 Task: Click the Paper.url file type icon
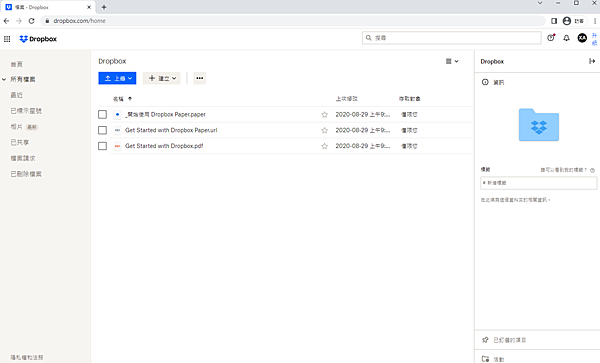pyautogui.click(x=117, y=130)
